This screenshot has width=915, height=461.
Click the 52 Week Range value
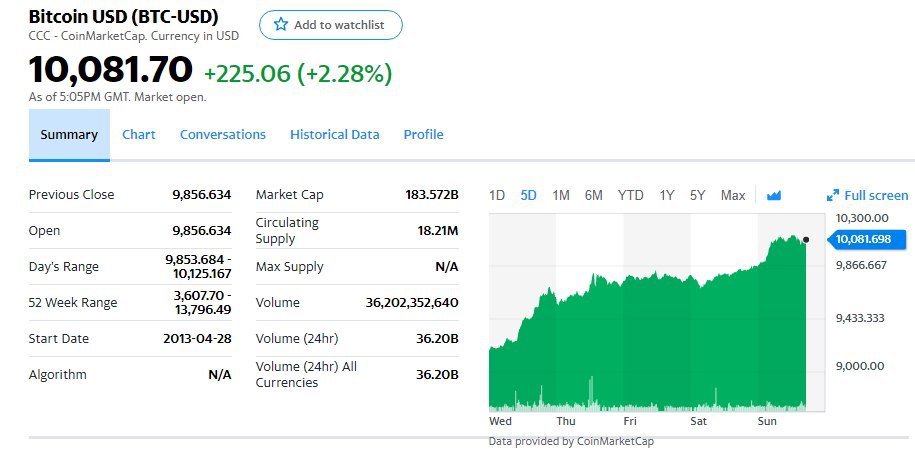point(202,302)
